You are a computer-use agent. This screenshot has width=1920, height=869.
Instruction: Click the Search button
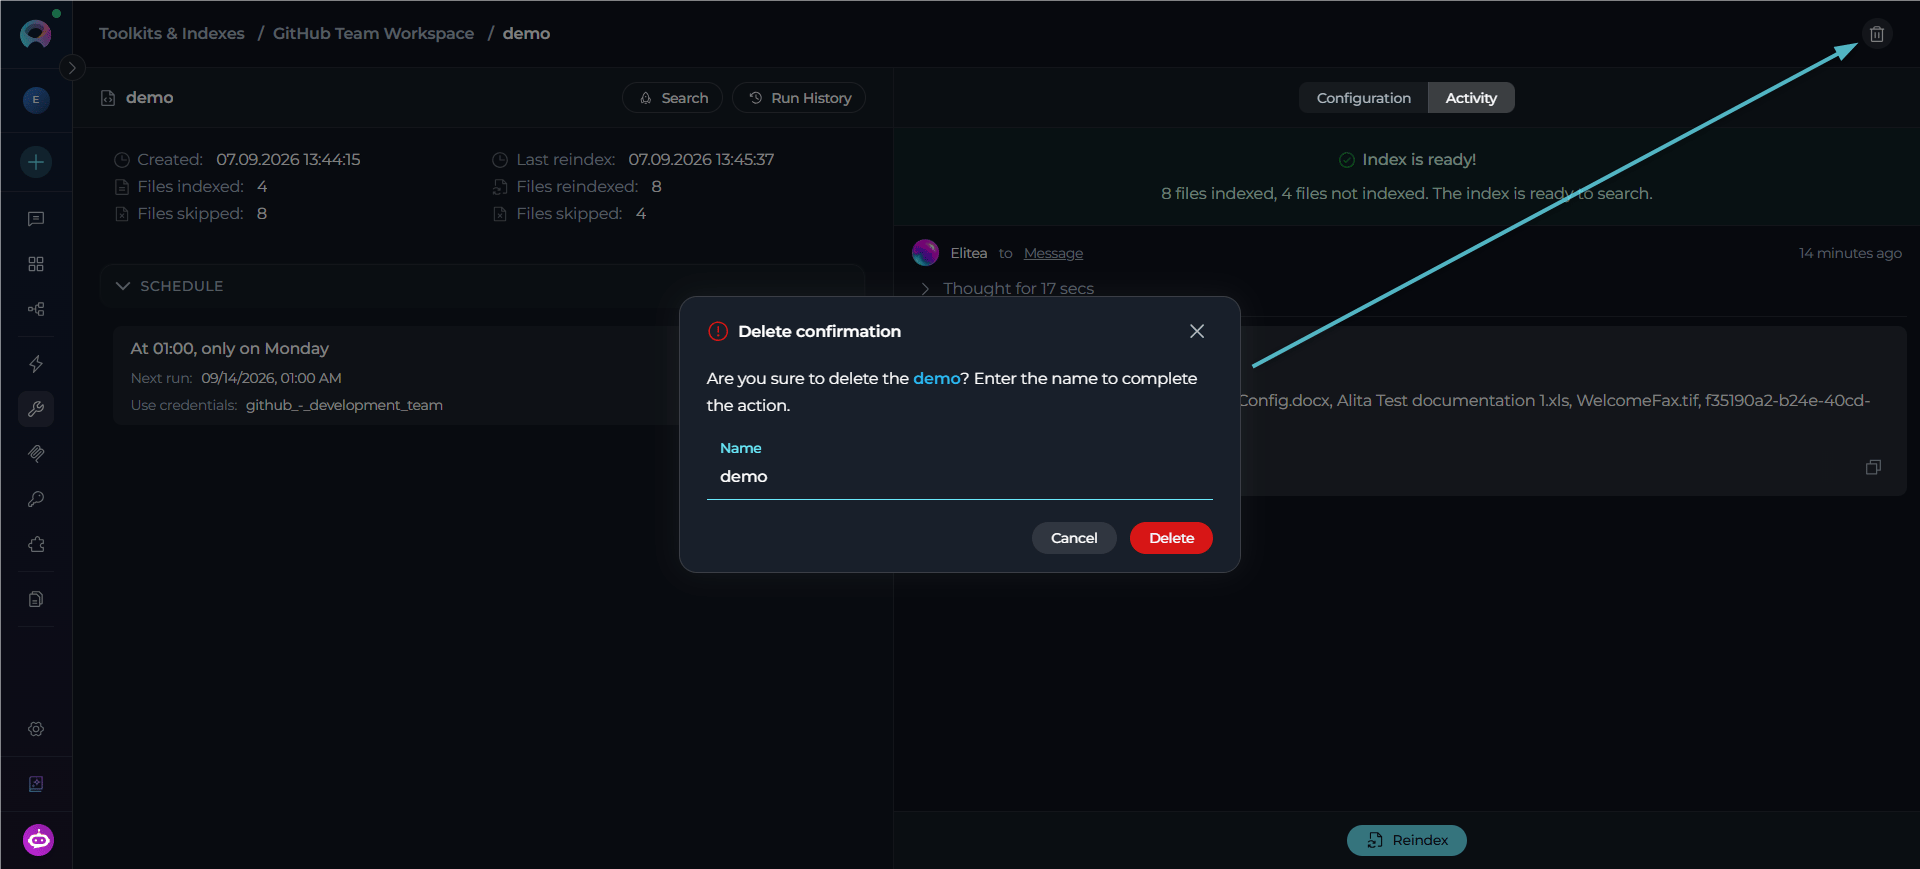click(x=672, y=98)
